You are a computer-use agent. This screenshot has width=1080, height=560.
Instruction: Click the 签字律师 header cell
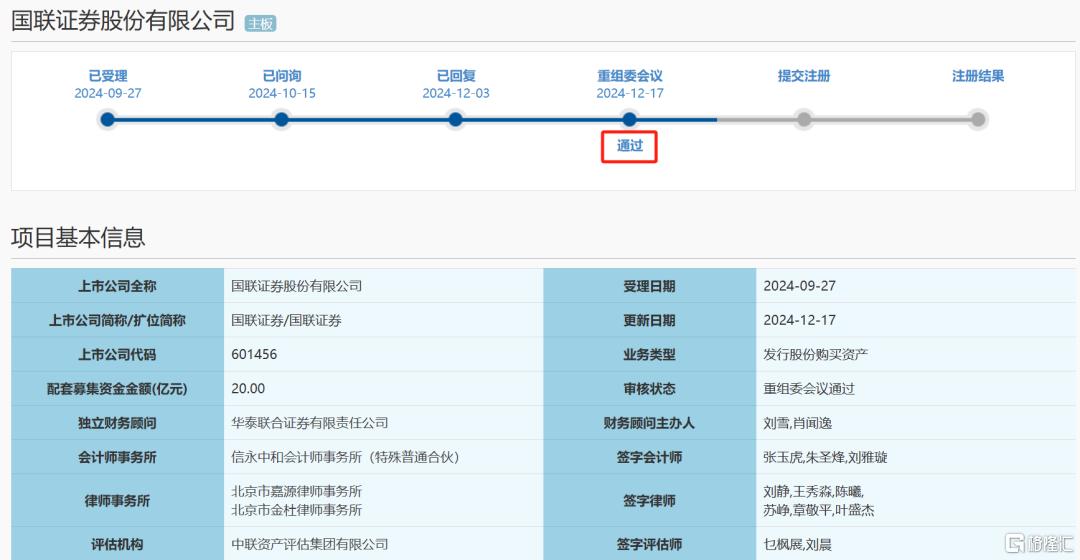click(x=649, y=501)
